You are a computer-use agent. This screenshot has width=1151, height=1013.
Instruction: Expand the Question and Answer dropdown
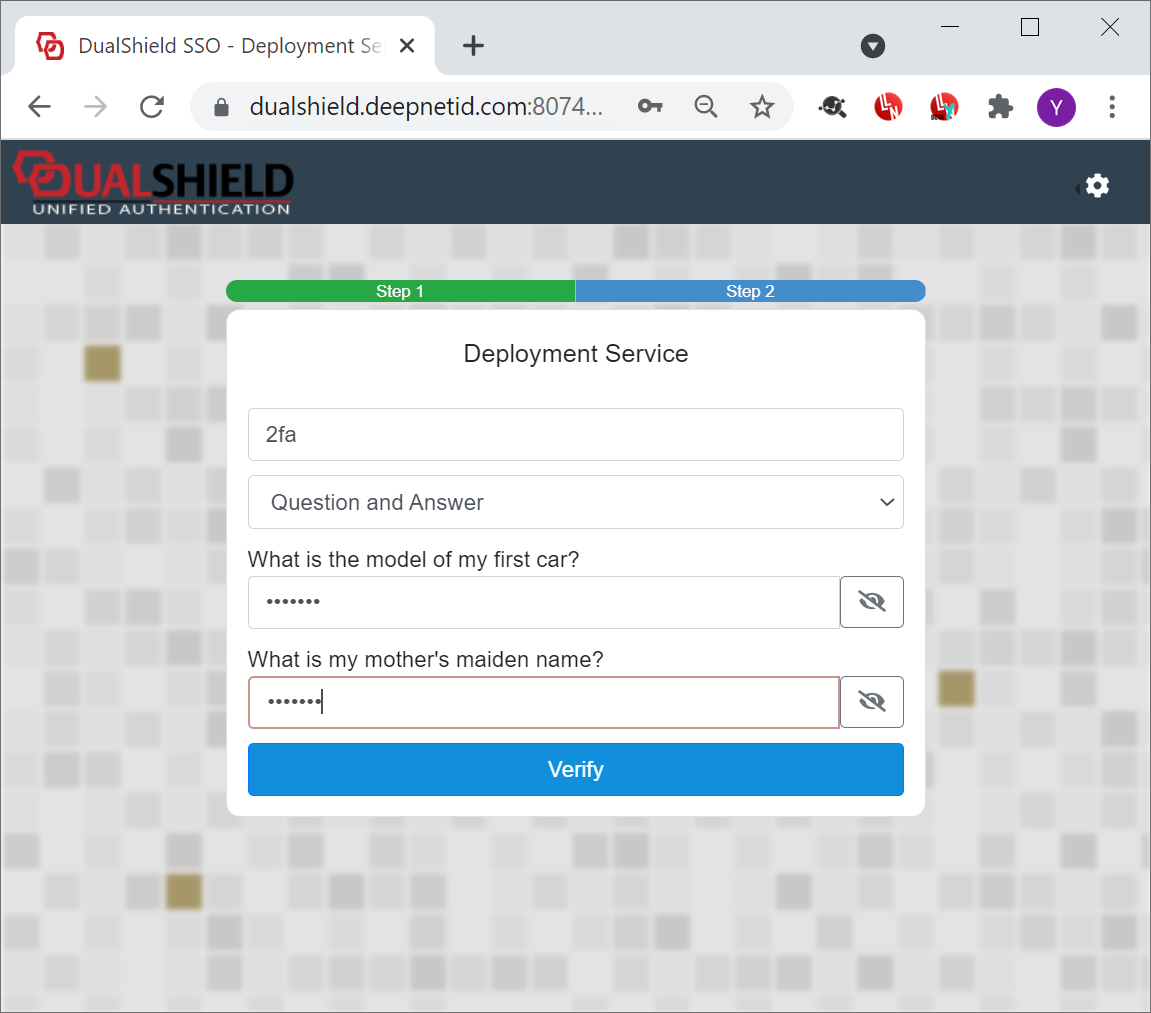[575, 502]
